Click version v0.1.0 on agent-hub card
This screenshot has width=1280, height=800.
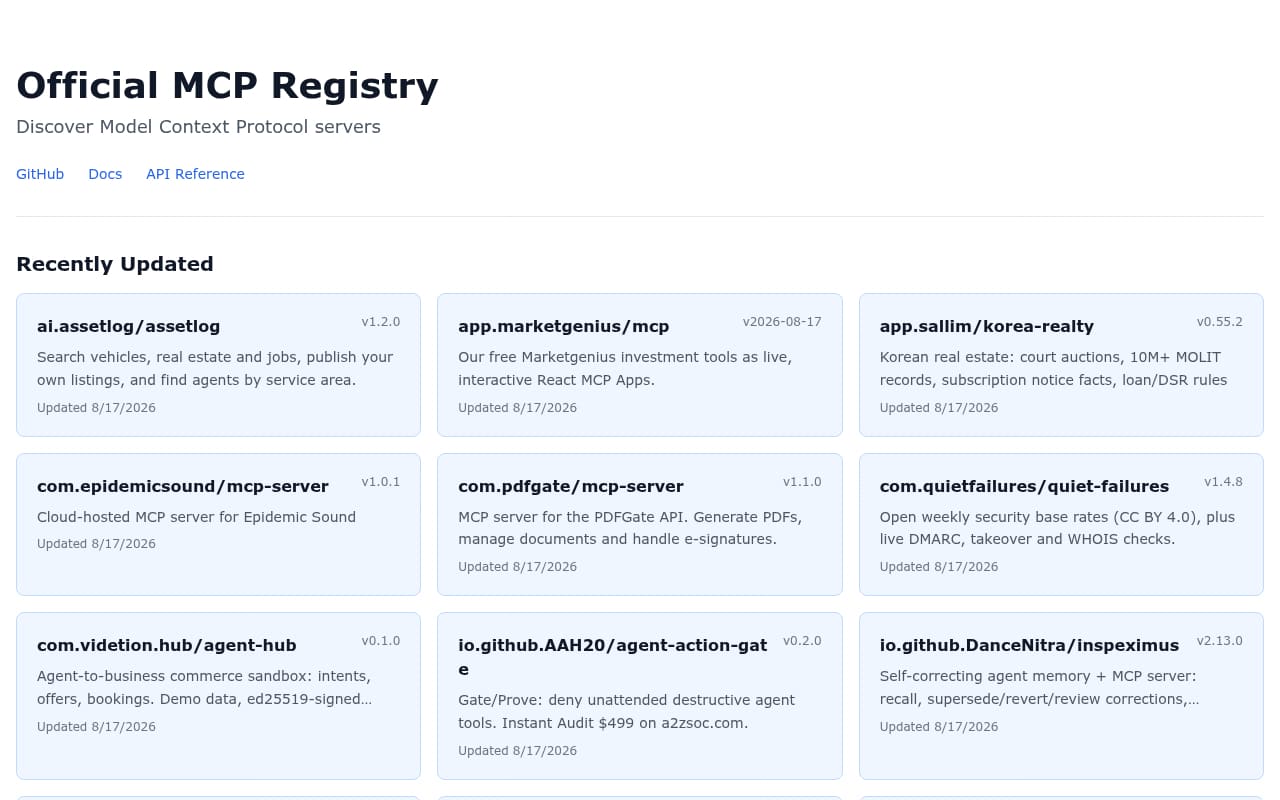pos(381,641)
